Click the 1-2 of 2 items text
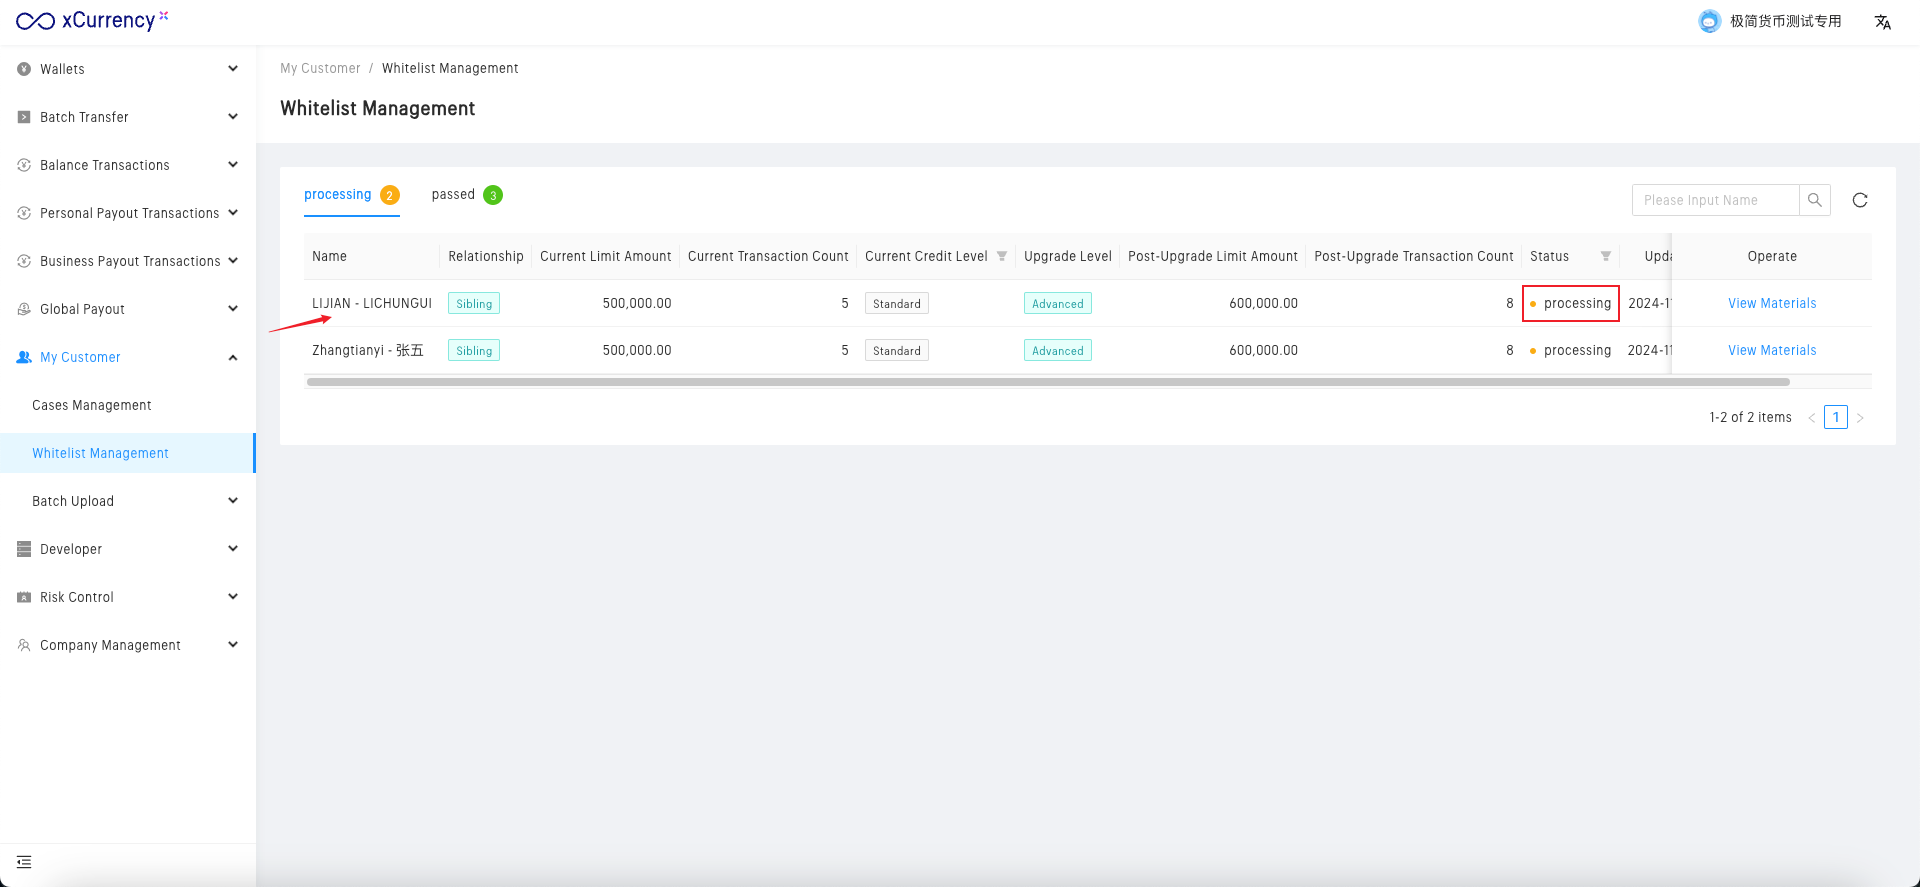Image resolution: width=1920 pixels, height=887 pixels. [1750, 417]
